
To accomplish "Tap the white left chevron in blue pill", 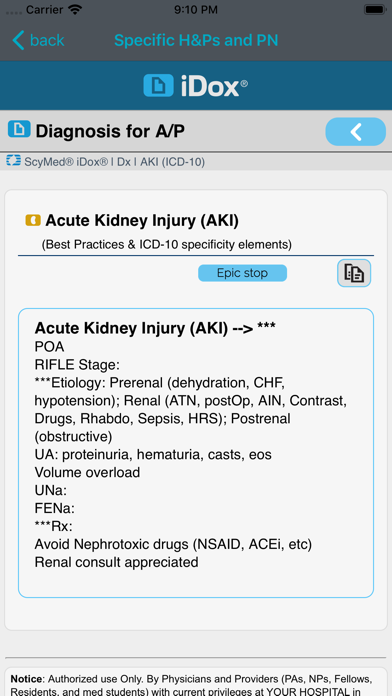I will point(356,132).
